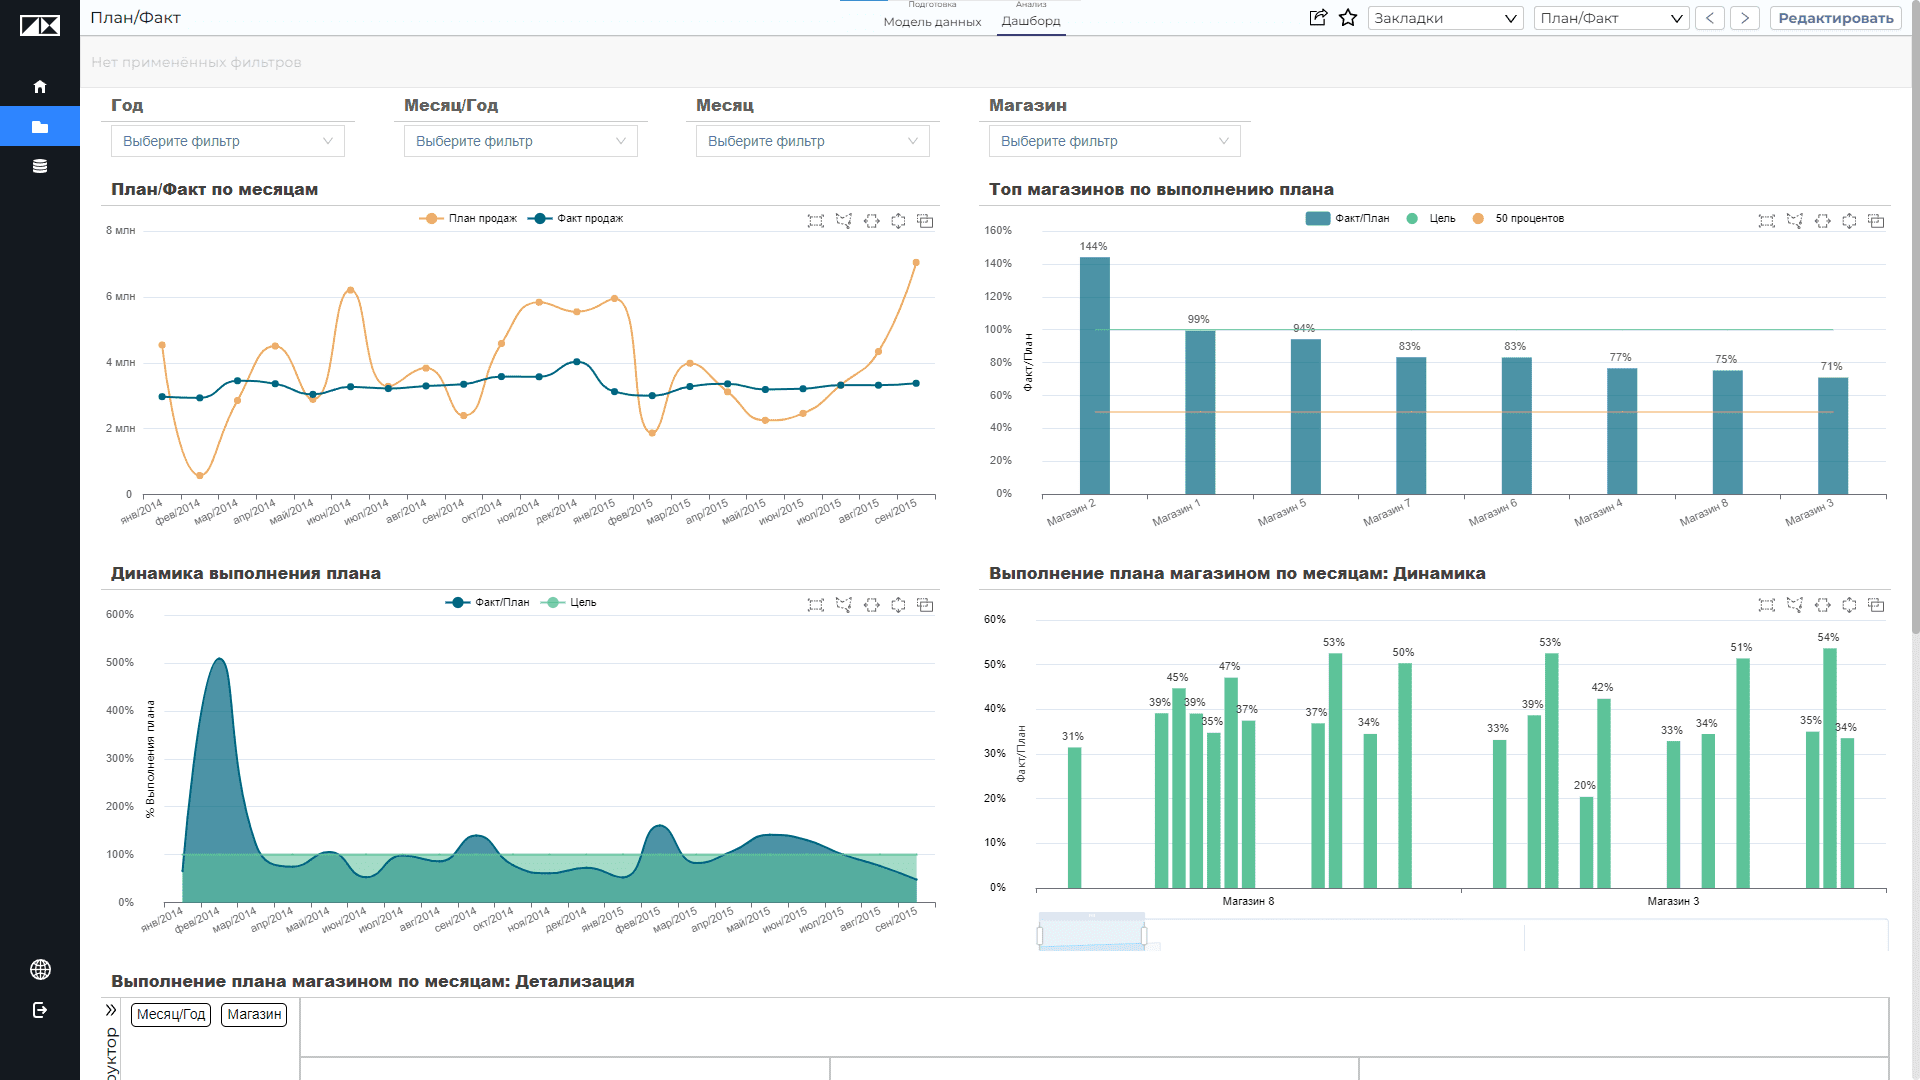The image size is (1920, 1080).
Task: Click the rightmost toolbar icon on Топ магазинов chart
Action: coord(1876,221)
